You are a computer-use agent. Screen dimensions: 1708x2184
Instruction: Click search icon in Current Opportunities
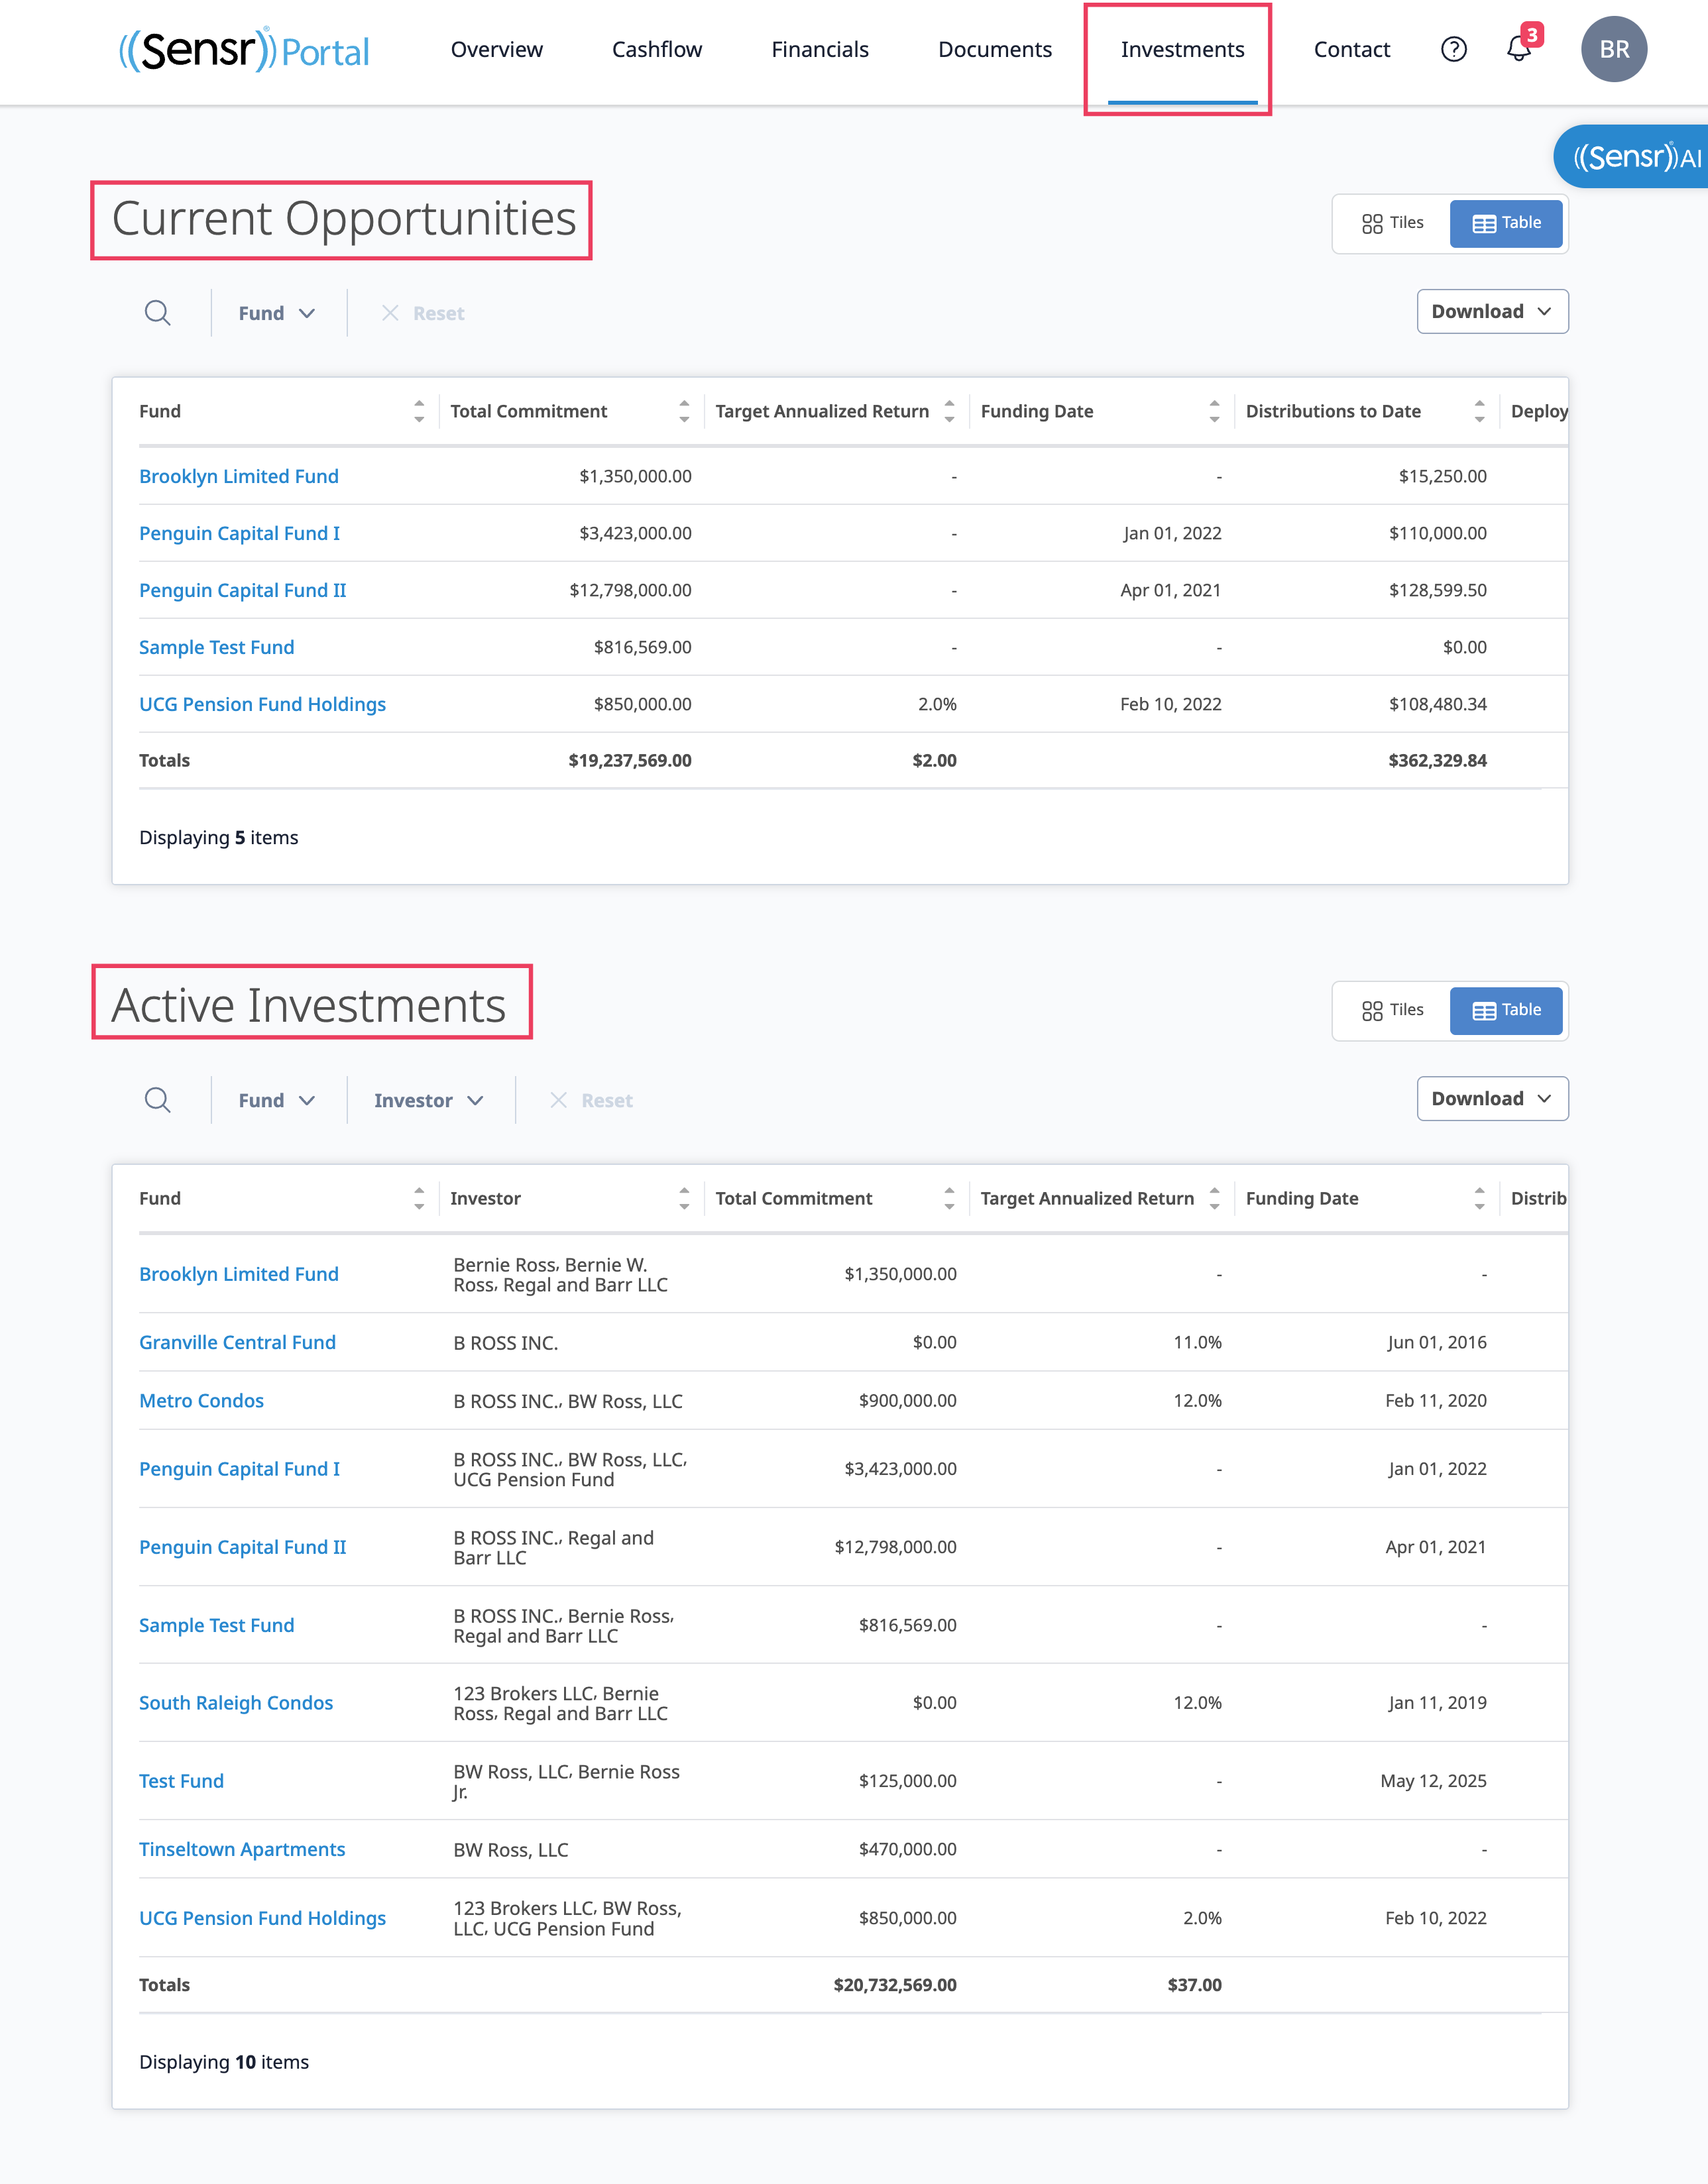point(157,313)
